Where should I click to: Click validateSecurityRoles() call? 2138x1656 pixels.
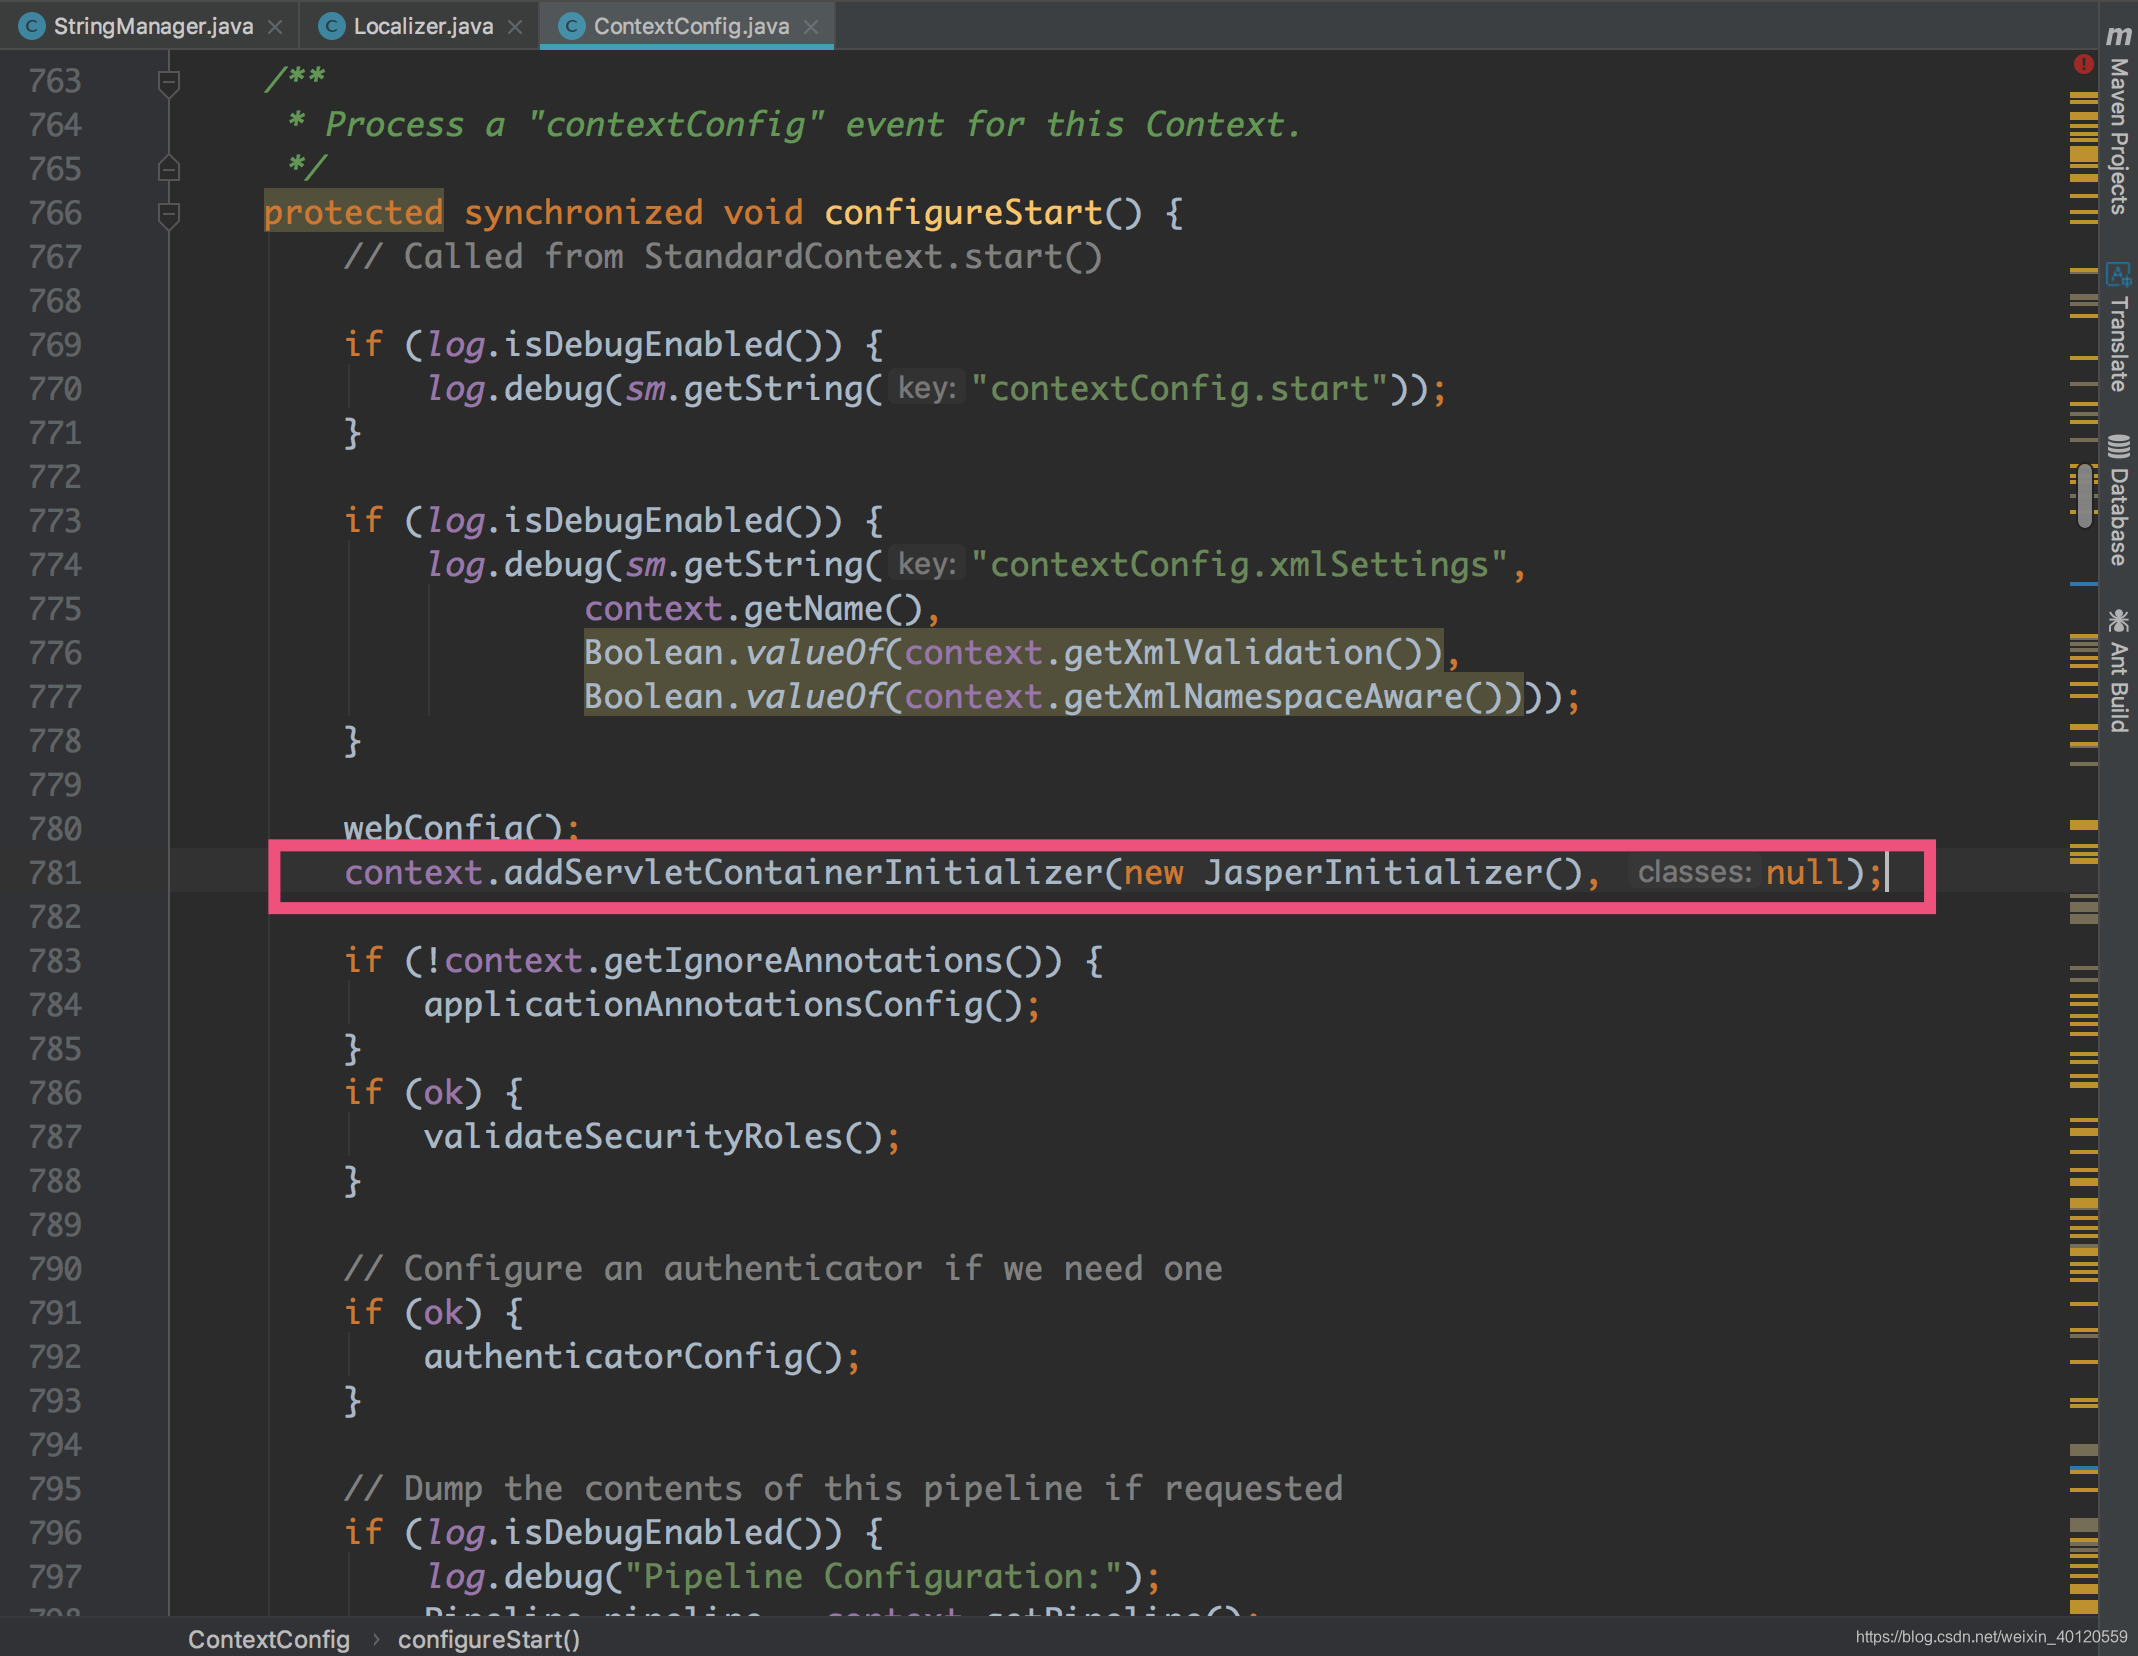653,1136
